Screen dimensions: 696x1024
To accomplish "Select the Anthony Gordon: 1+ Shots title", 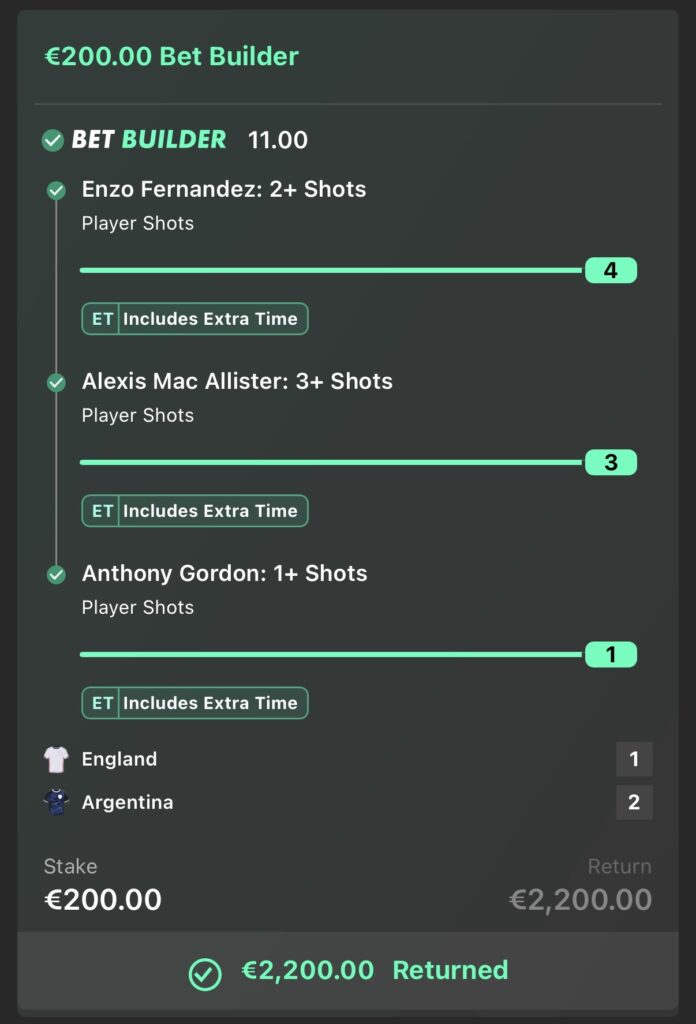I will coord(225,573).
